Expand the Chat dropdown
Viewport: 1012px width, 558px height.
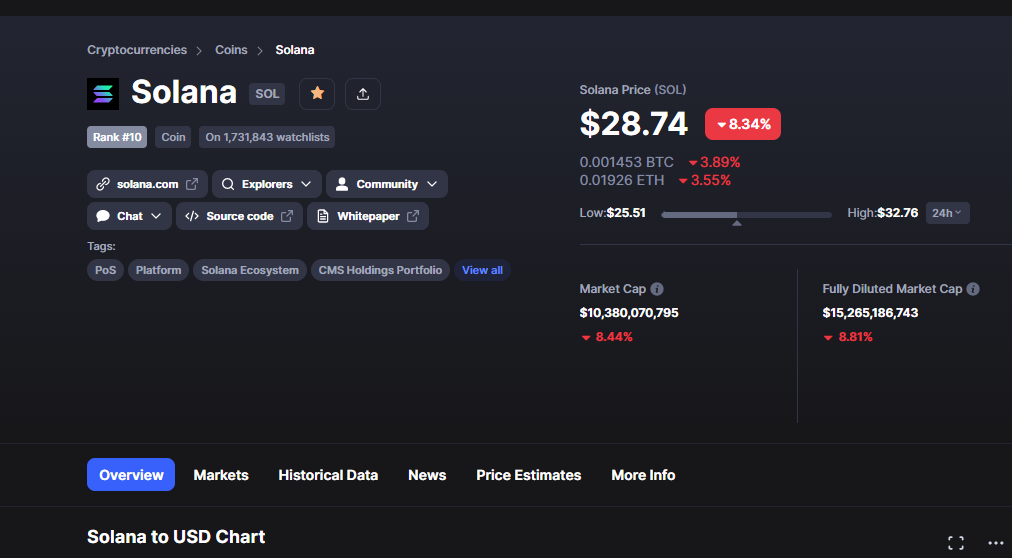[x=129, y=216]
